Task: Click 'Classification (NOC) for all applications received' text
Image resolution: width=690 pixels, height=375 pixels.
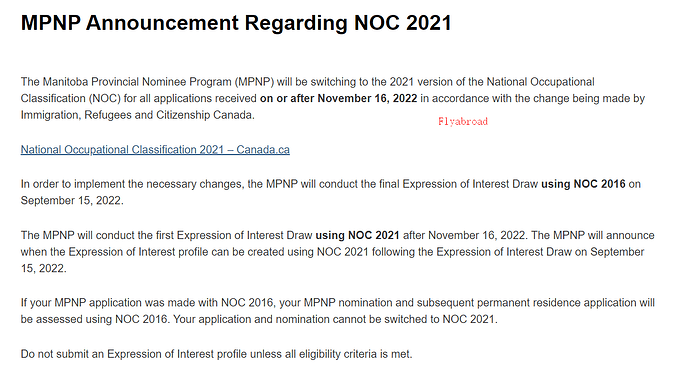Action: click(x=139, y=98)
